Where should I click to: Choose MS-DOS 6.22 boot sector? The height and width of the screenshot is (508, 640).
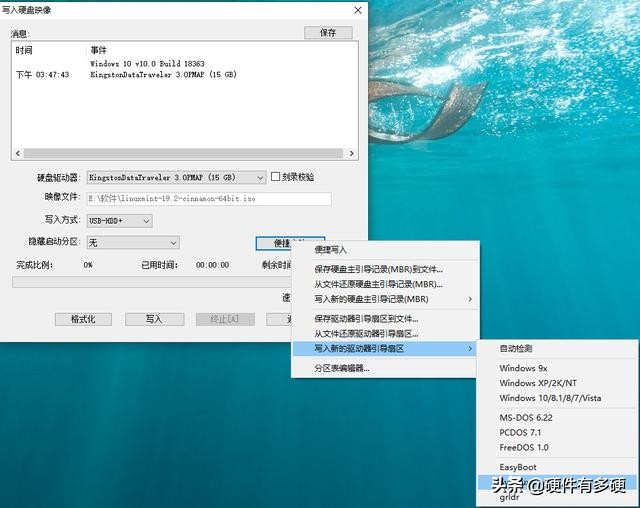point(557,418)
